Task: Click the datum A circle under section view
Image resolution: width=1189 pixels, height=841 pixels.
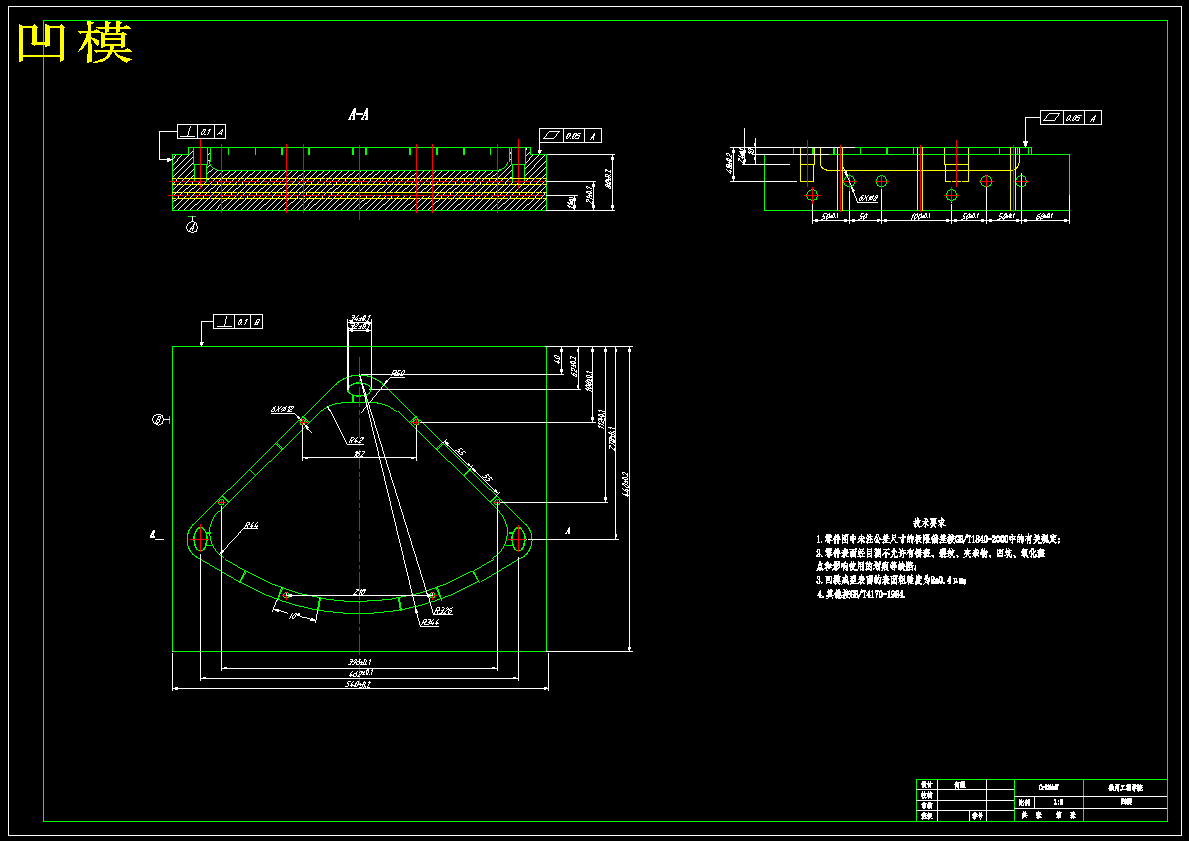Action: click(193, 227)
